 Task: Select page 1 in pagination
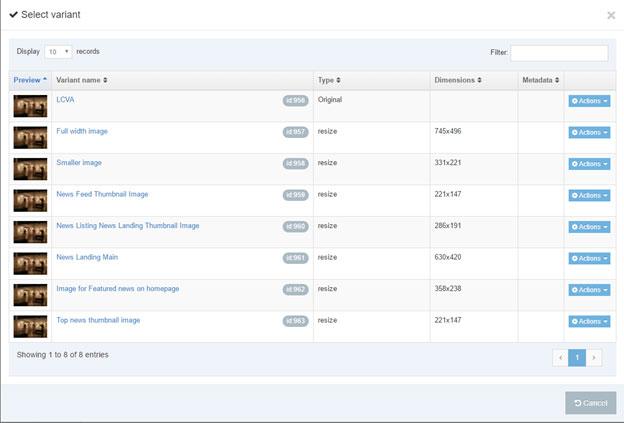[x=577, y=358]
